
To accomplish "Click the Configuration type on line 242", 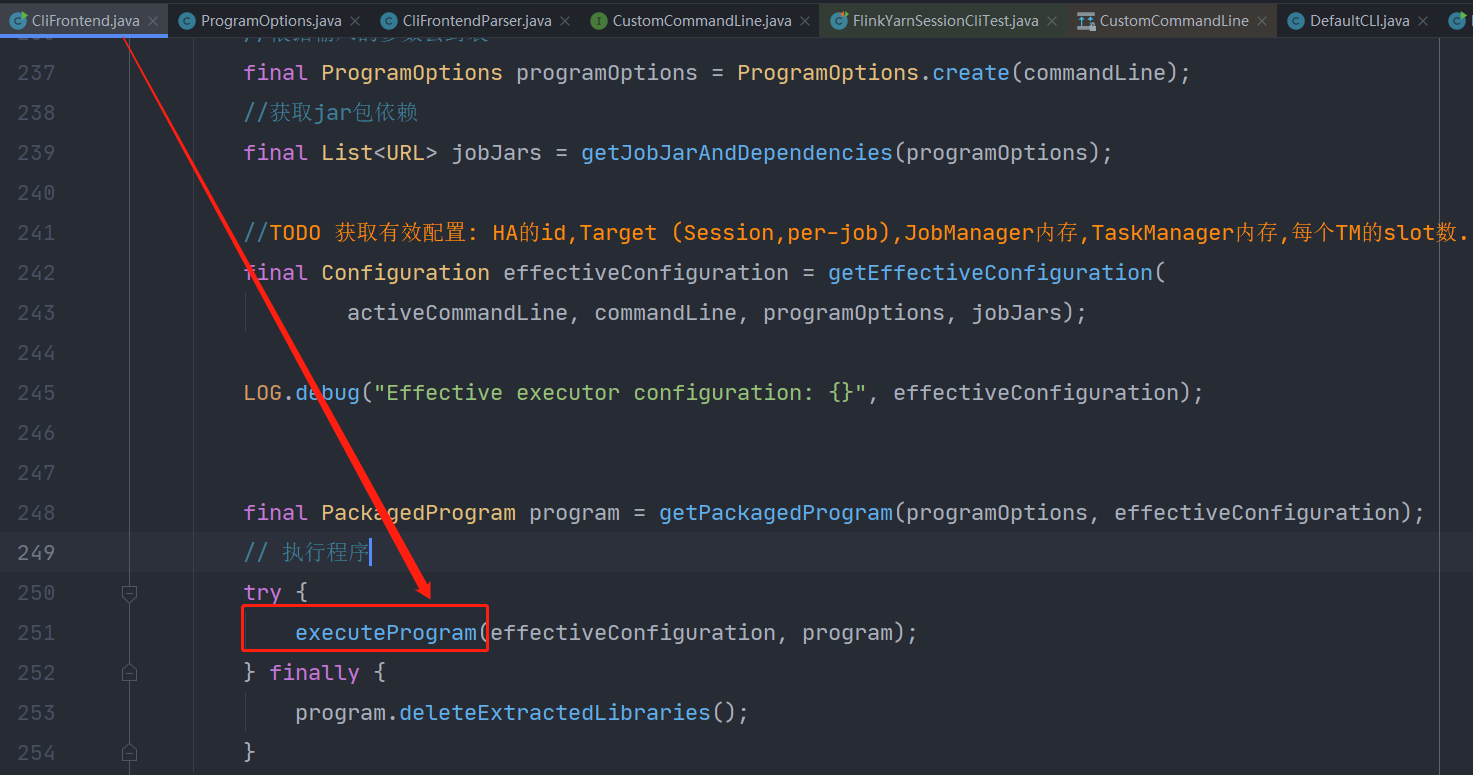I will [x=406, y=273].
